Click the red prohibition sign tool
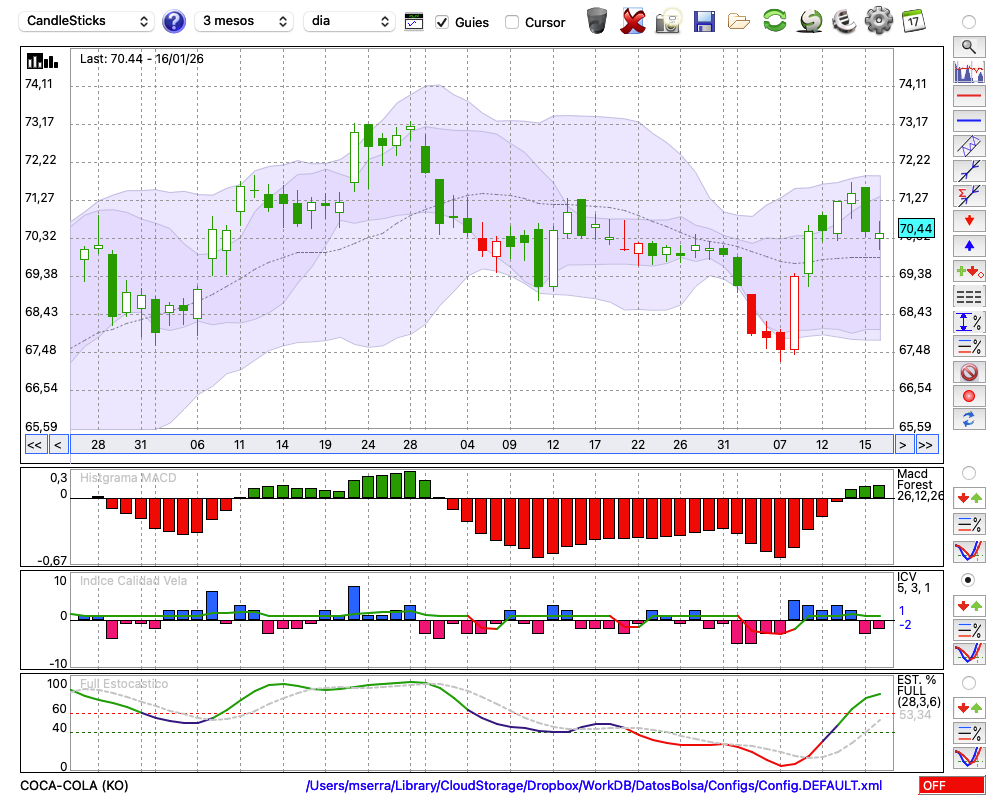 point(968,372)
